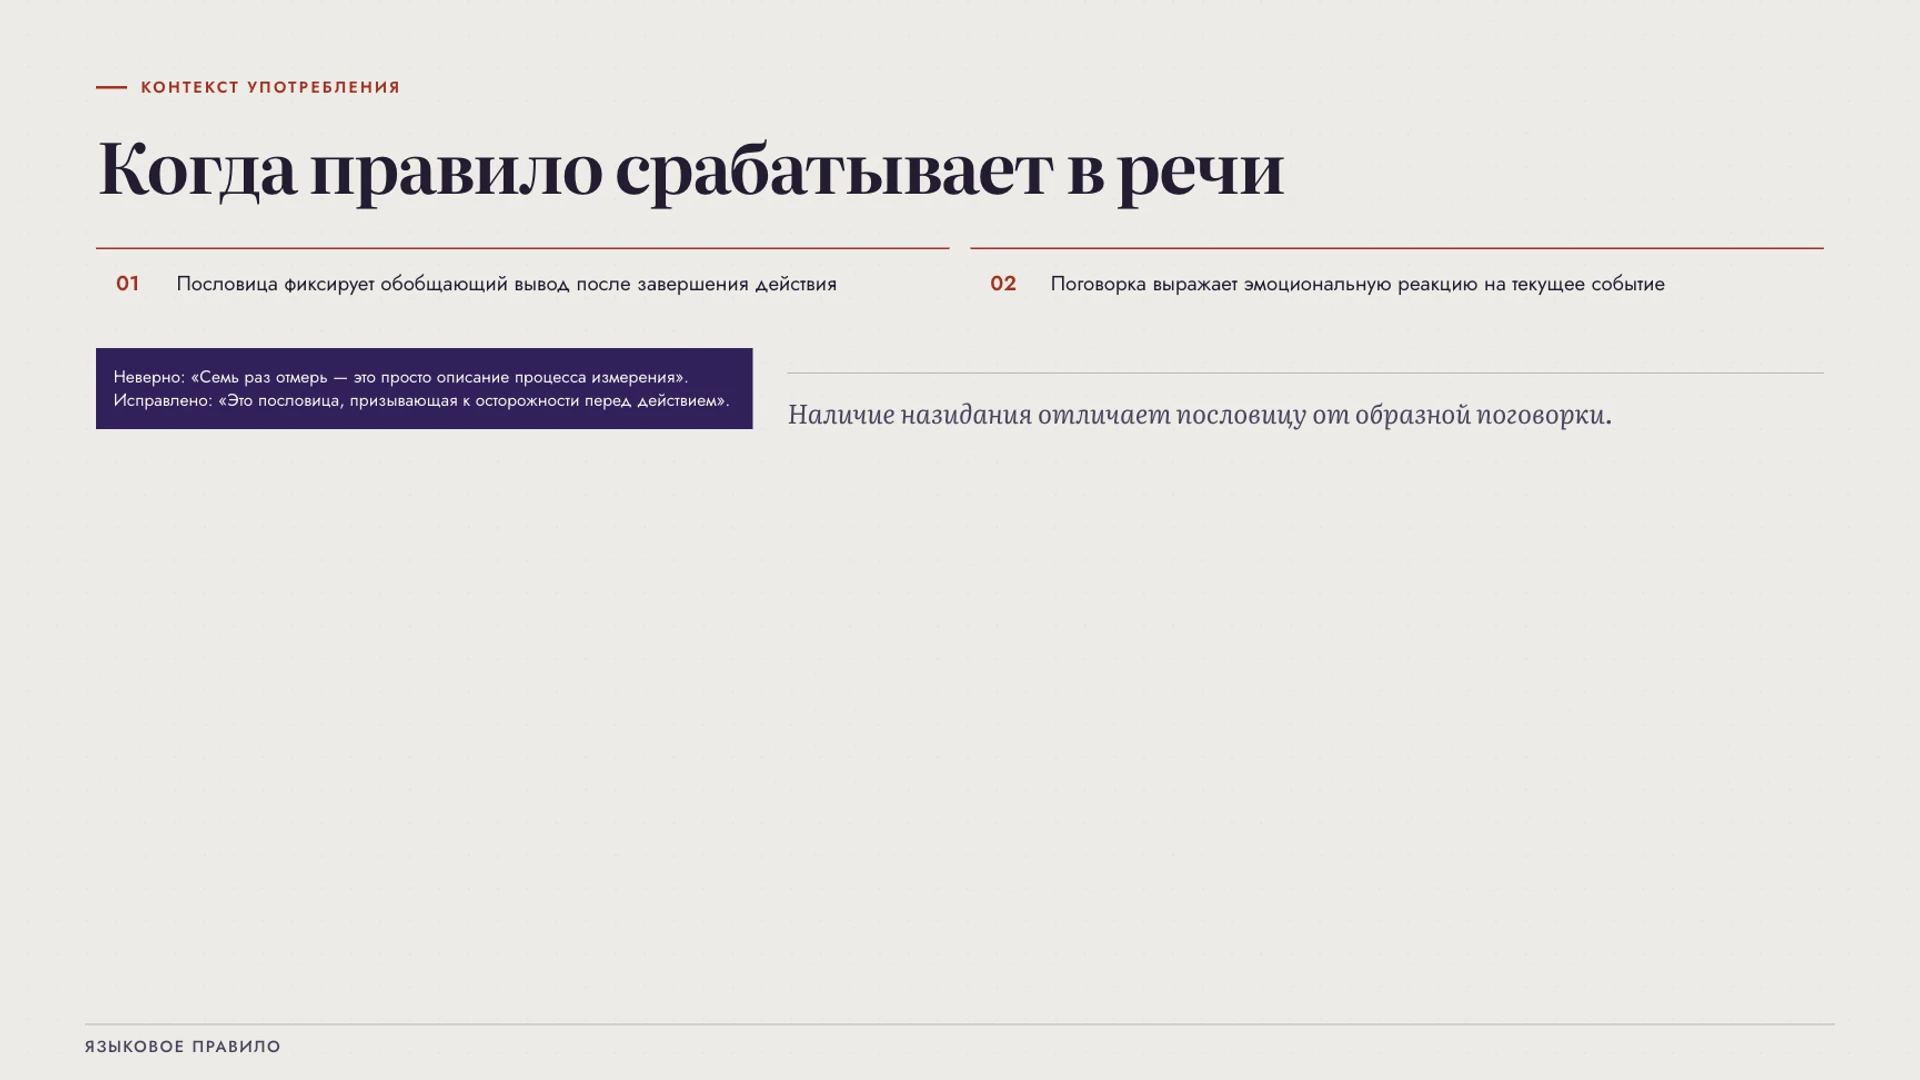Select the number 02 marker
Viewport: 1920px width, 1080px height.
point(1003,284)
